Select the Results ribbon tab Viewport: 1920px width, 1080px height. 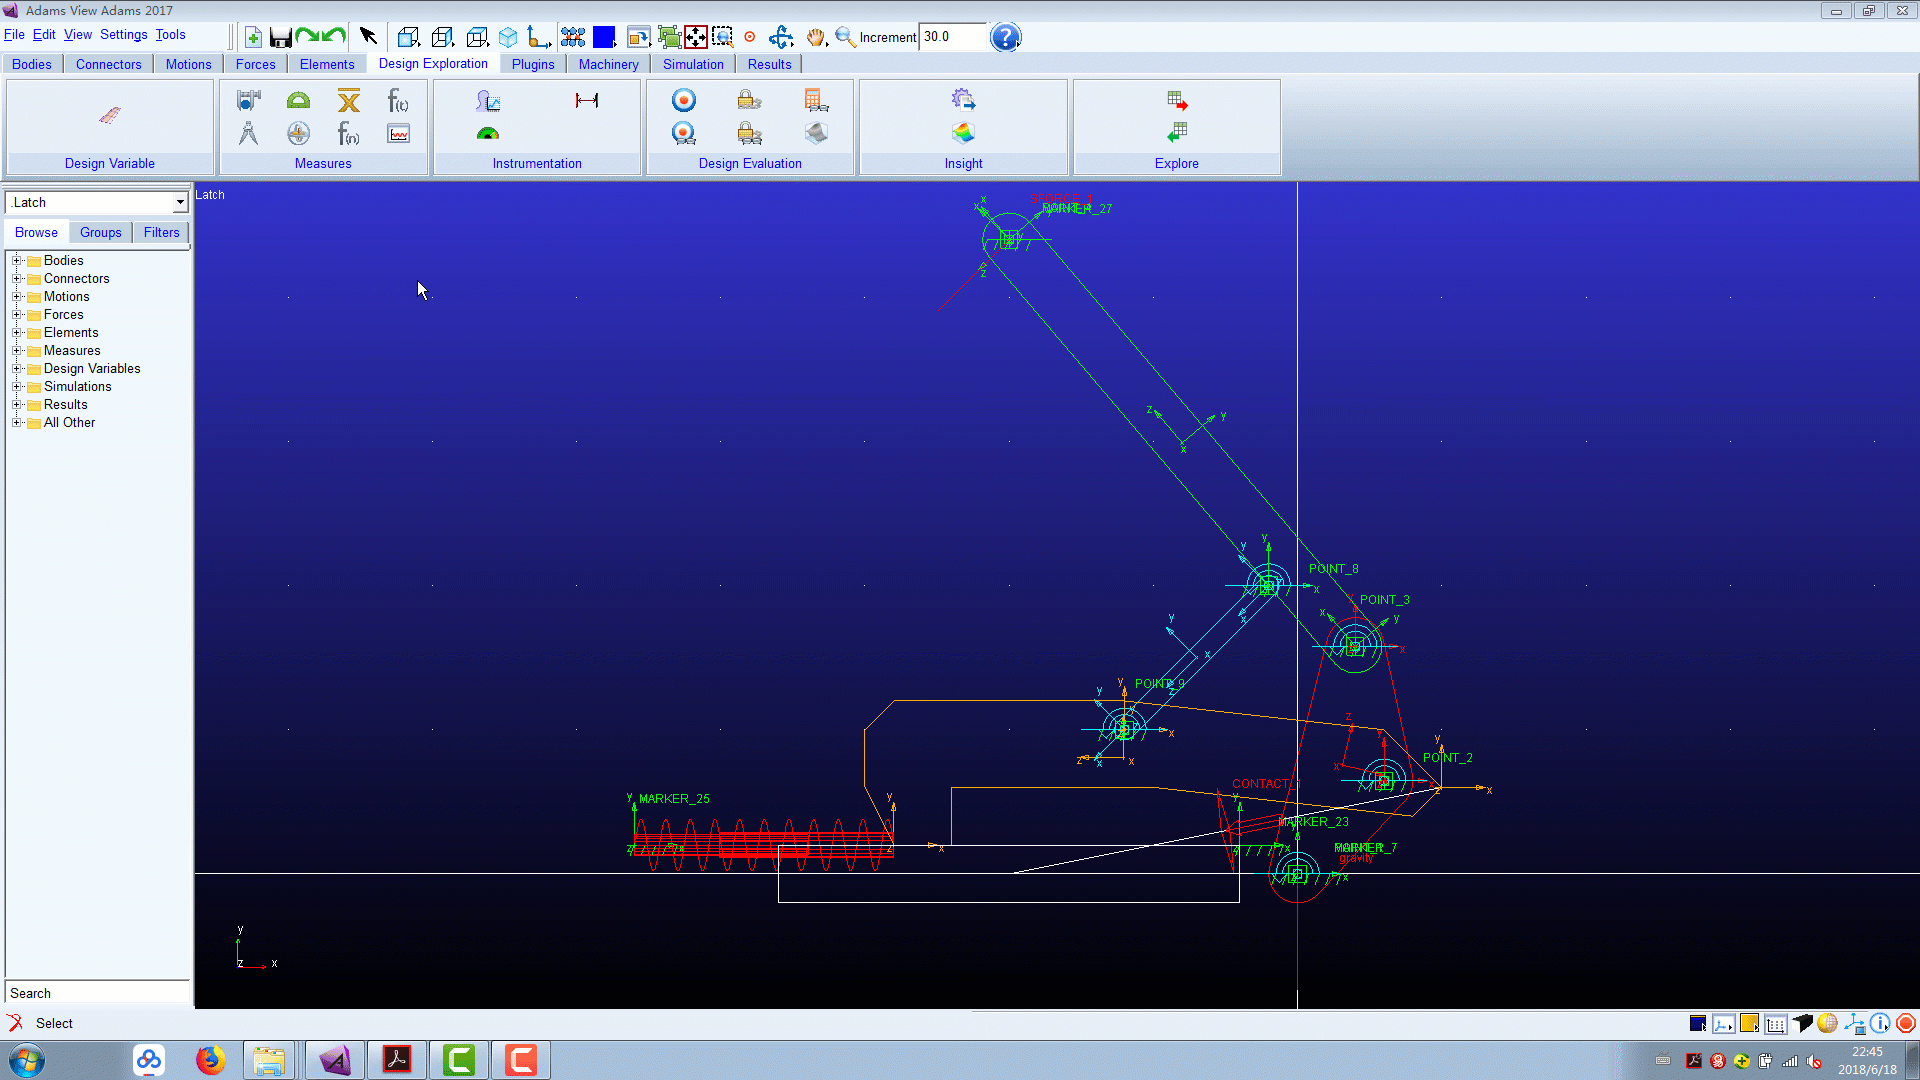pos(769,63)
